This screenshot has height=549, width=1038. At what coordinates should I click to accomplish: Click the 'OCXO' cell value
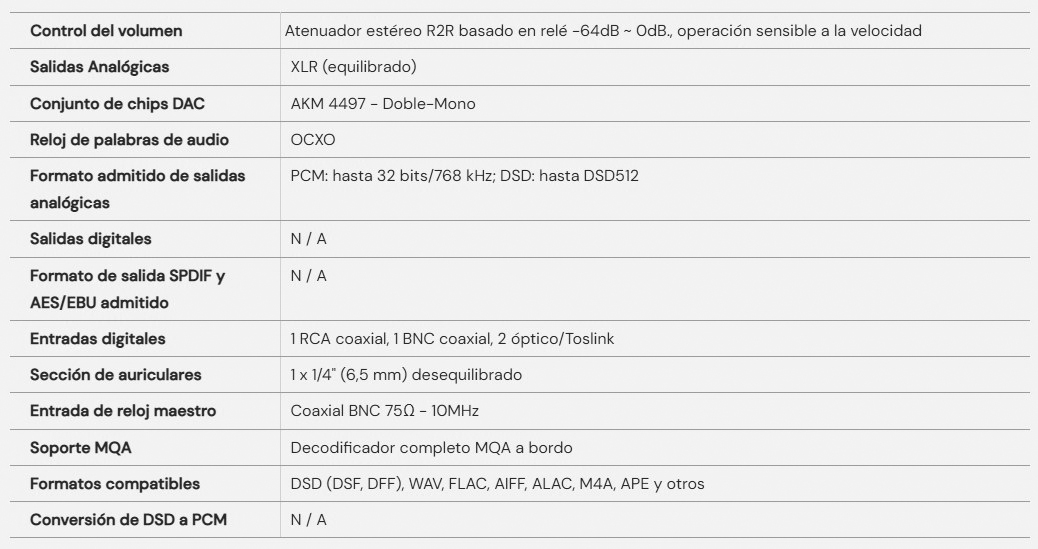[312, 140]
